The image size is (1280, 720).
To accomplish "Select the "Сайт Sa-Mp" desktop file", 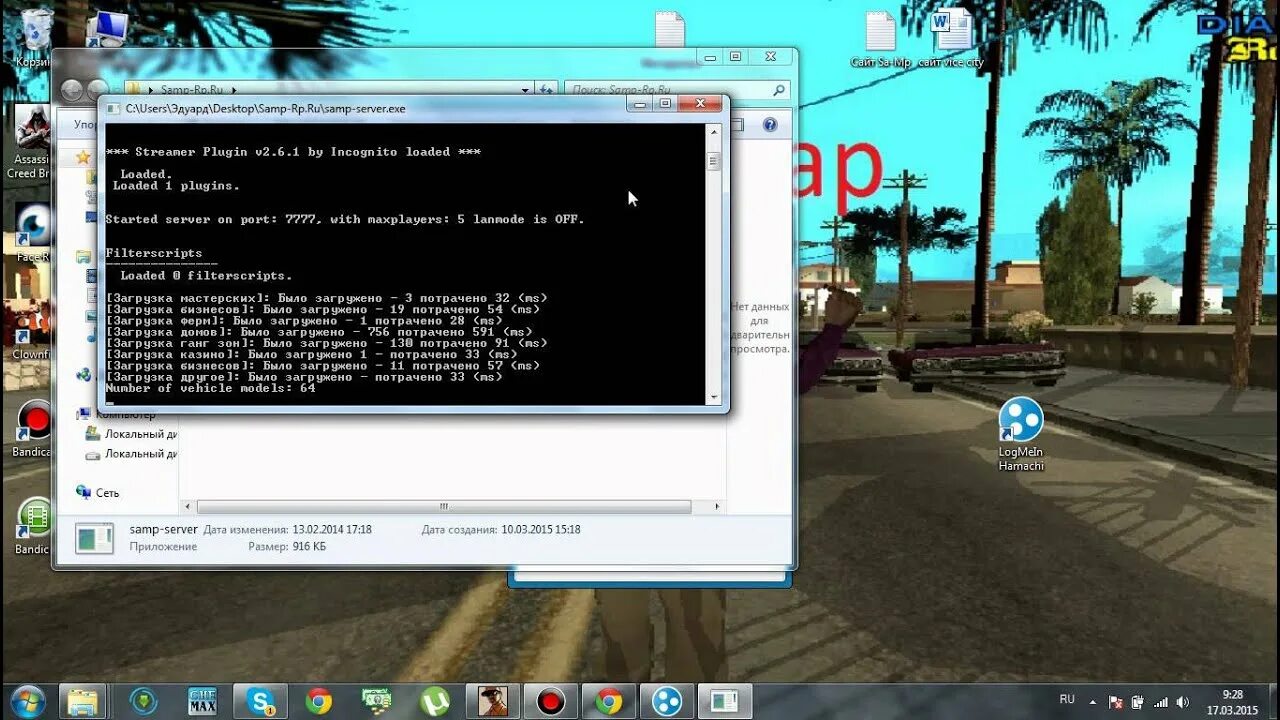I will (881, 38).
